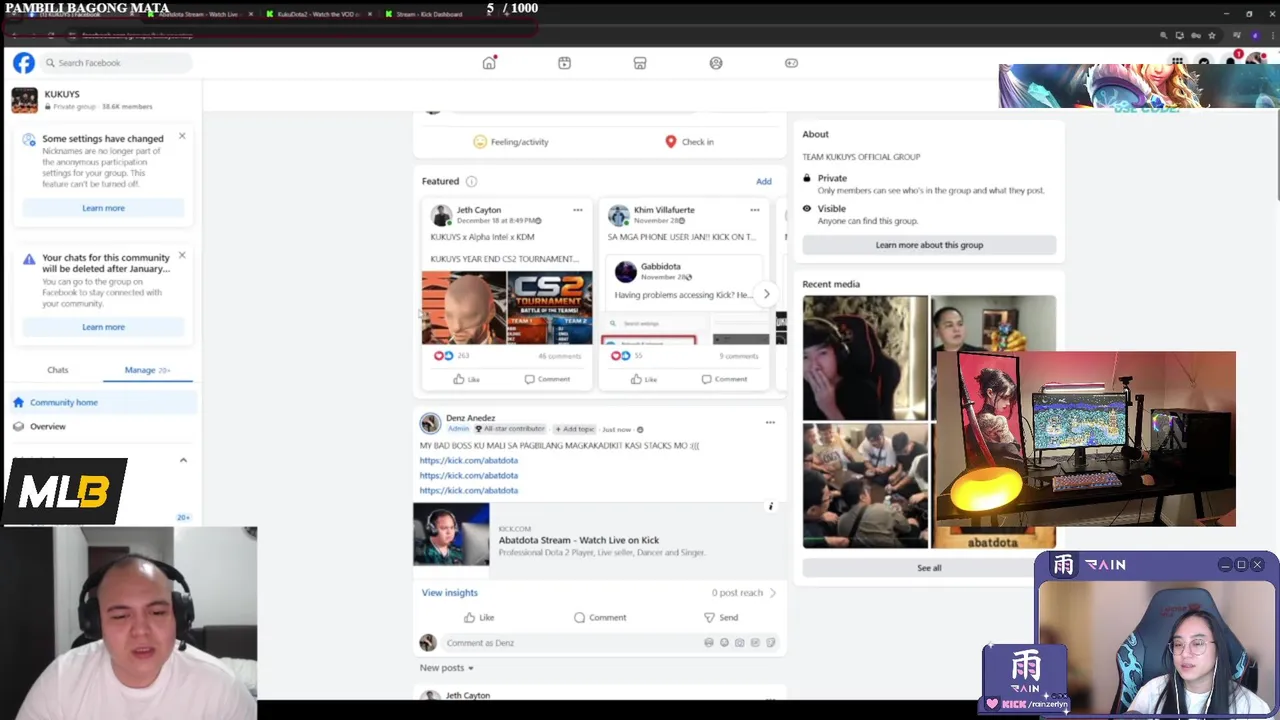Comment on the Denz Anedez post
1280x720 pixels.
[x=600, y=618]
